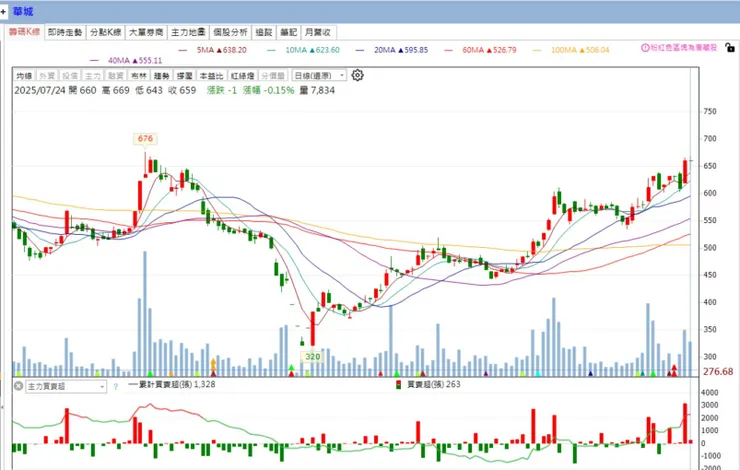Viewport: 740px width, 470px height.
Task: Click the plus icon beside 華城
Action: (3, 11)
